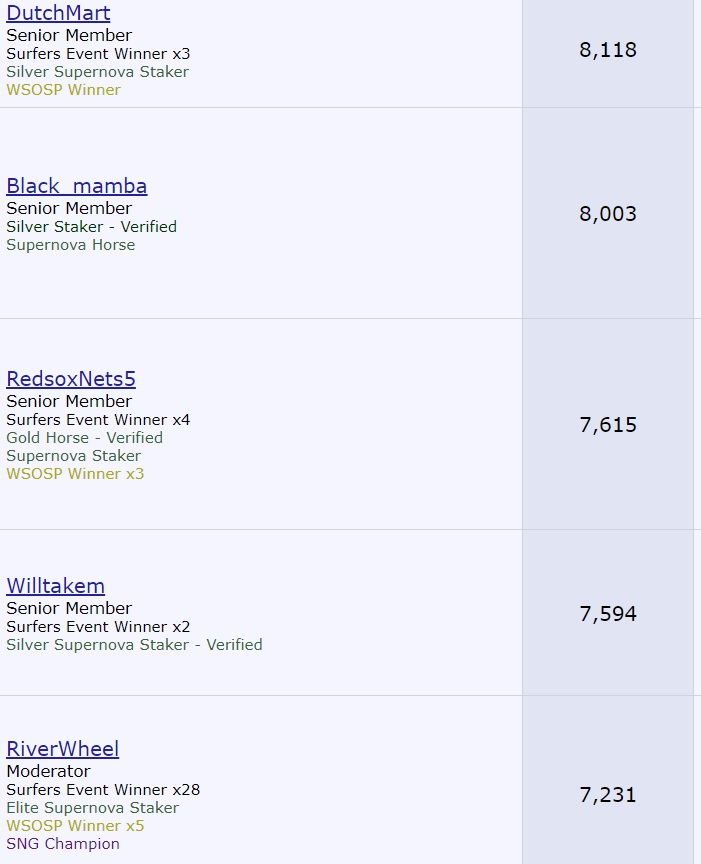The image size is (701, 864).
Task: Click DutchMart's WSOSP Winner badge text
Action: click(63, 90)
